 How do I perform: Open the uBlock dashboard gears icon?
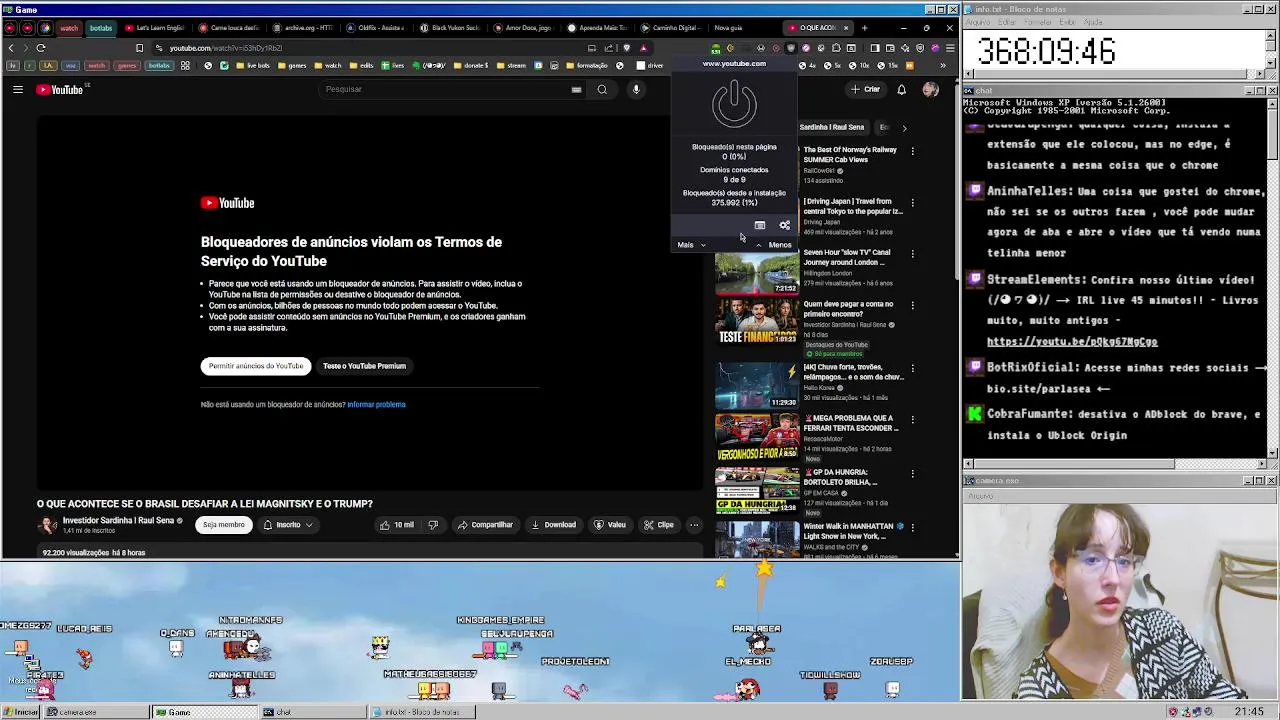click(784, 226)
